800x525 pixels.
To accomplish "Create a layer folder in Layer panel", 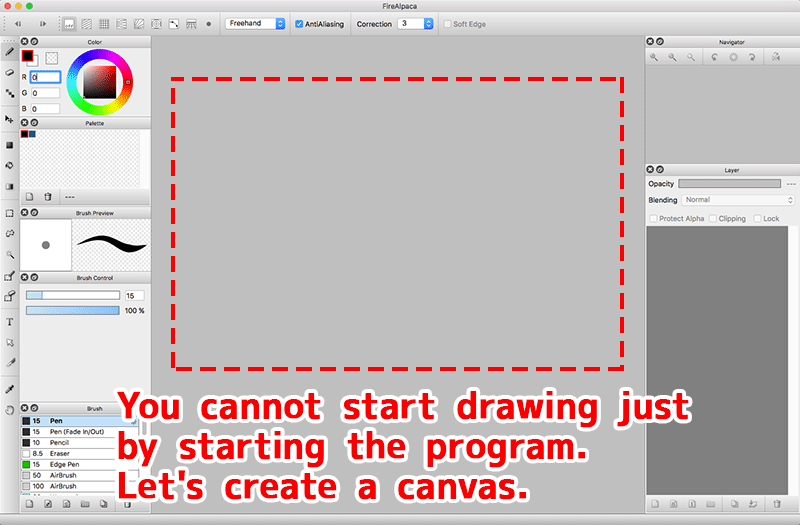I will point(711,504).
